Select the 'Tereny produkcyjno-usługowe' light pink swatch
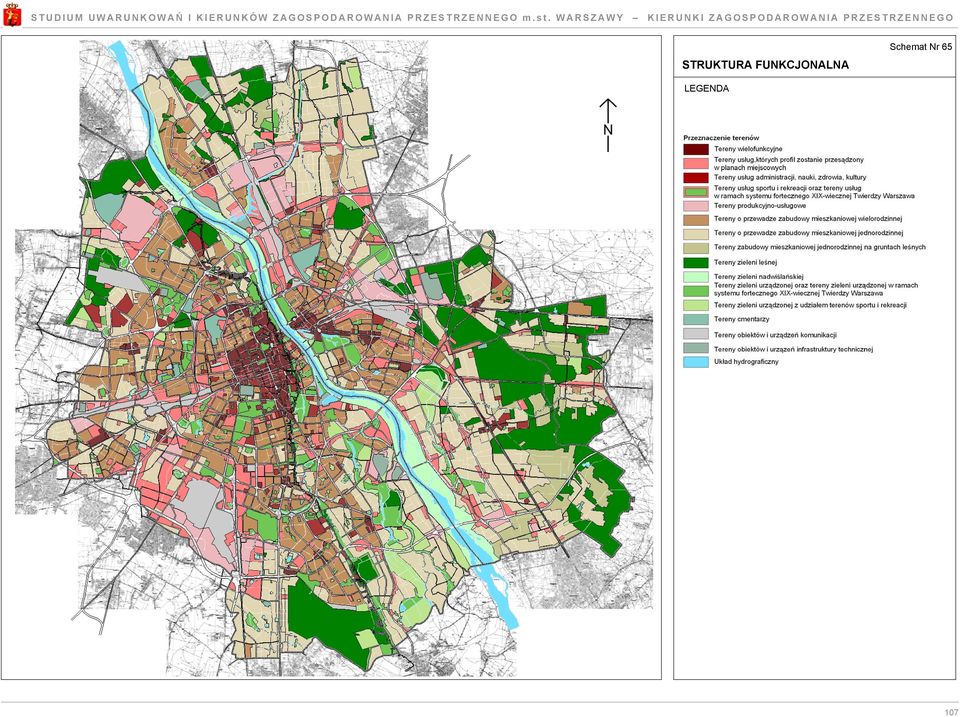This screenshot has height=717, width=960. point(696,206)
